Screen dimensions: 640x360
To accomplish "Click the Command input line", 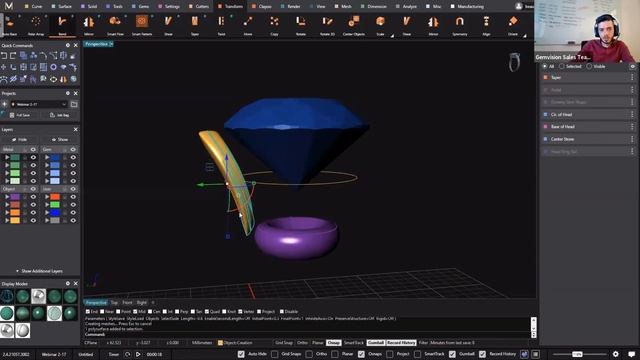I will point(308,334).
